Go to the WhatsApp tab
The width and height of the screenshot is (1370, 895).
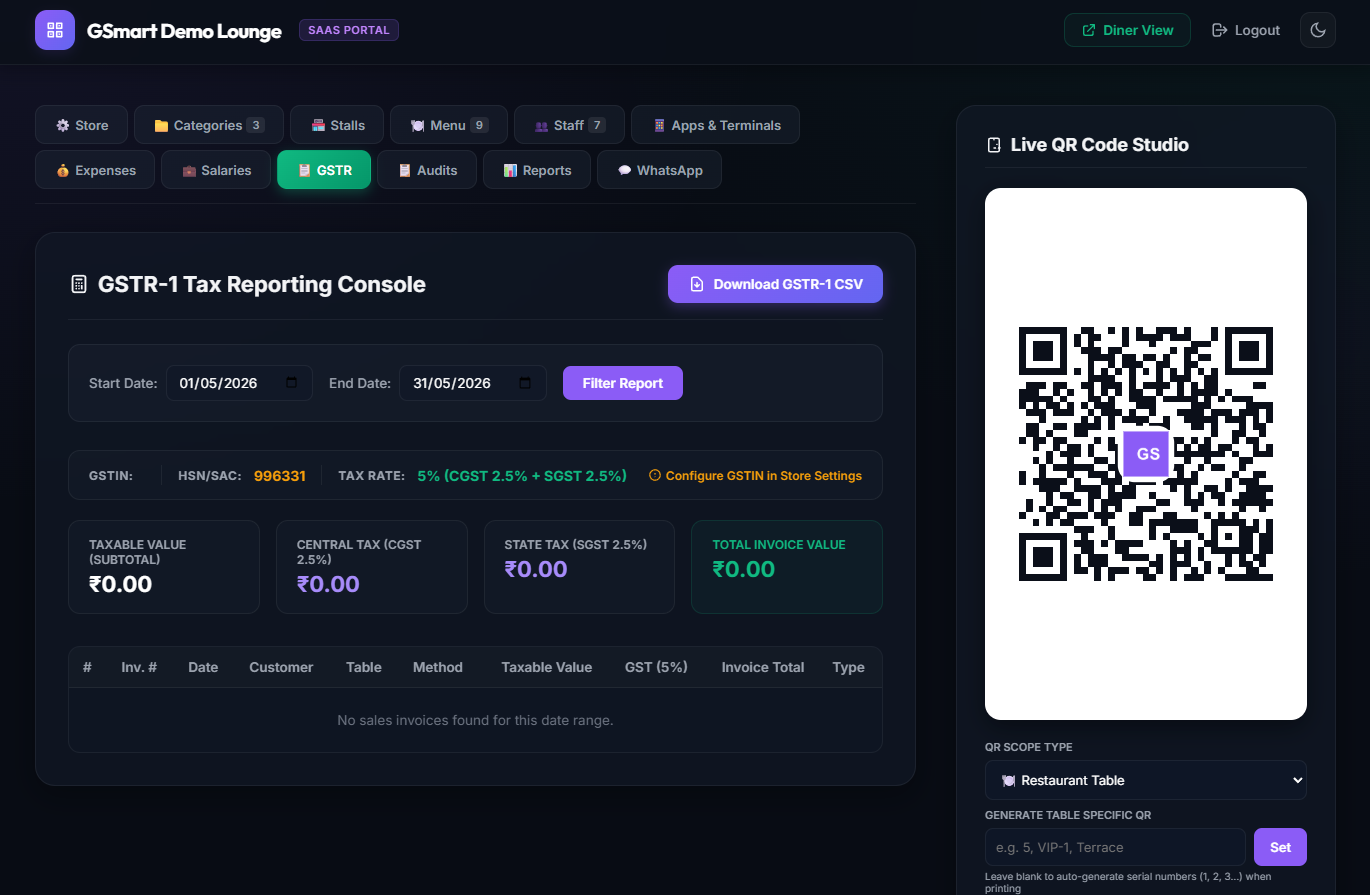click(x=659, y=170)
